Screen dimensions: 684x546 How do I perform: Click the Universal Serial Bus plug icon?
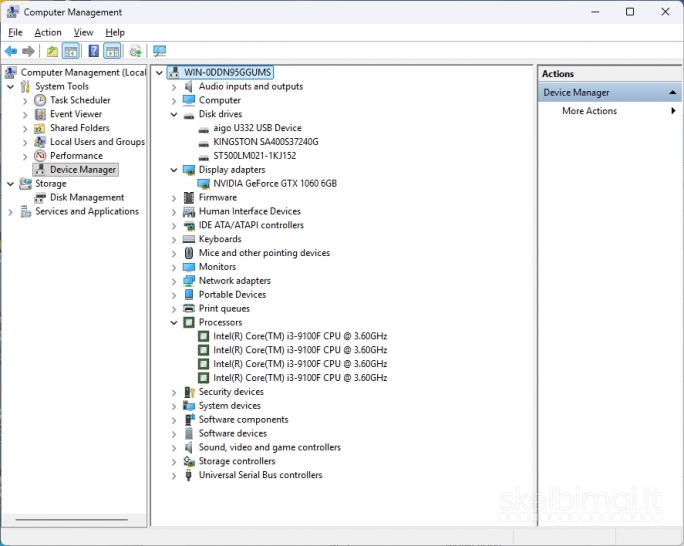pyautogui.click(x=188, y=475)
